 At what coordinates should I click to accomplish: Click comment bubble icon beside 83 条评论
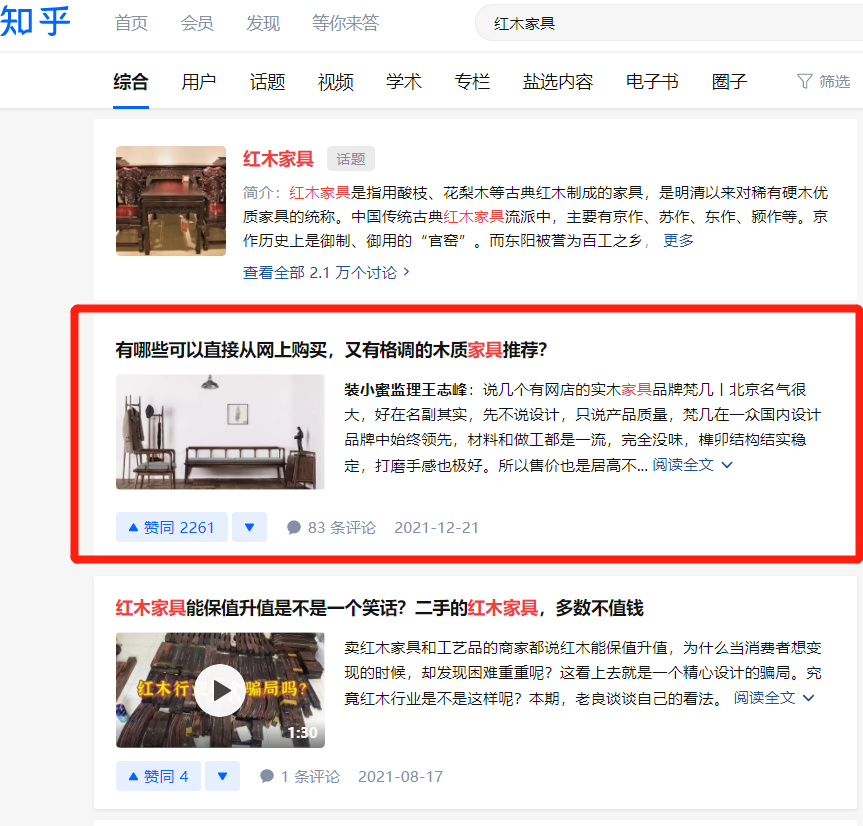click(294, 528)
